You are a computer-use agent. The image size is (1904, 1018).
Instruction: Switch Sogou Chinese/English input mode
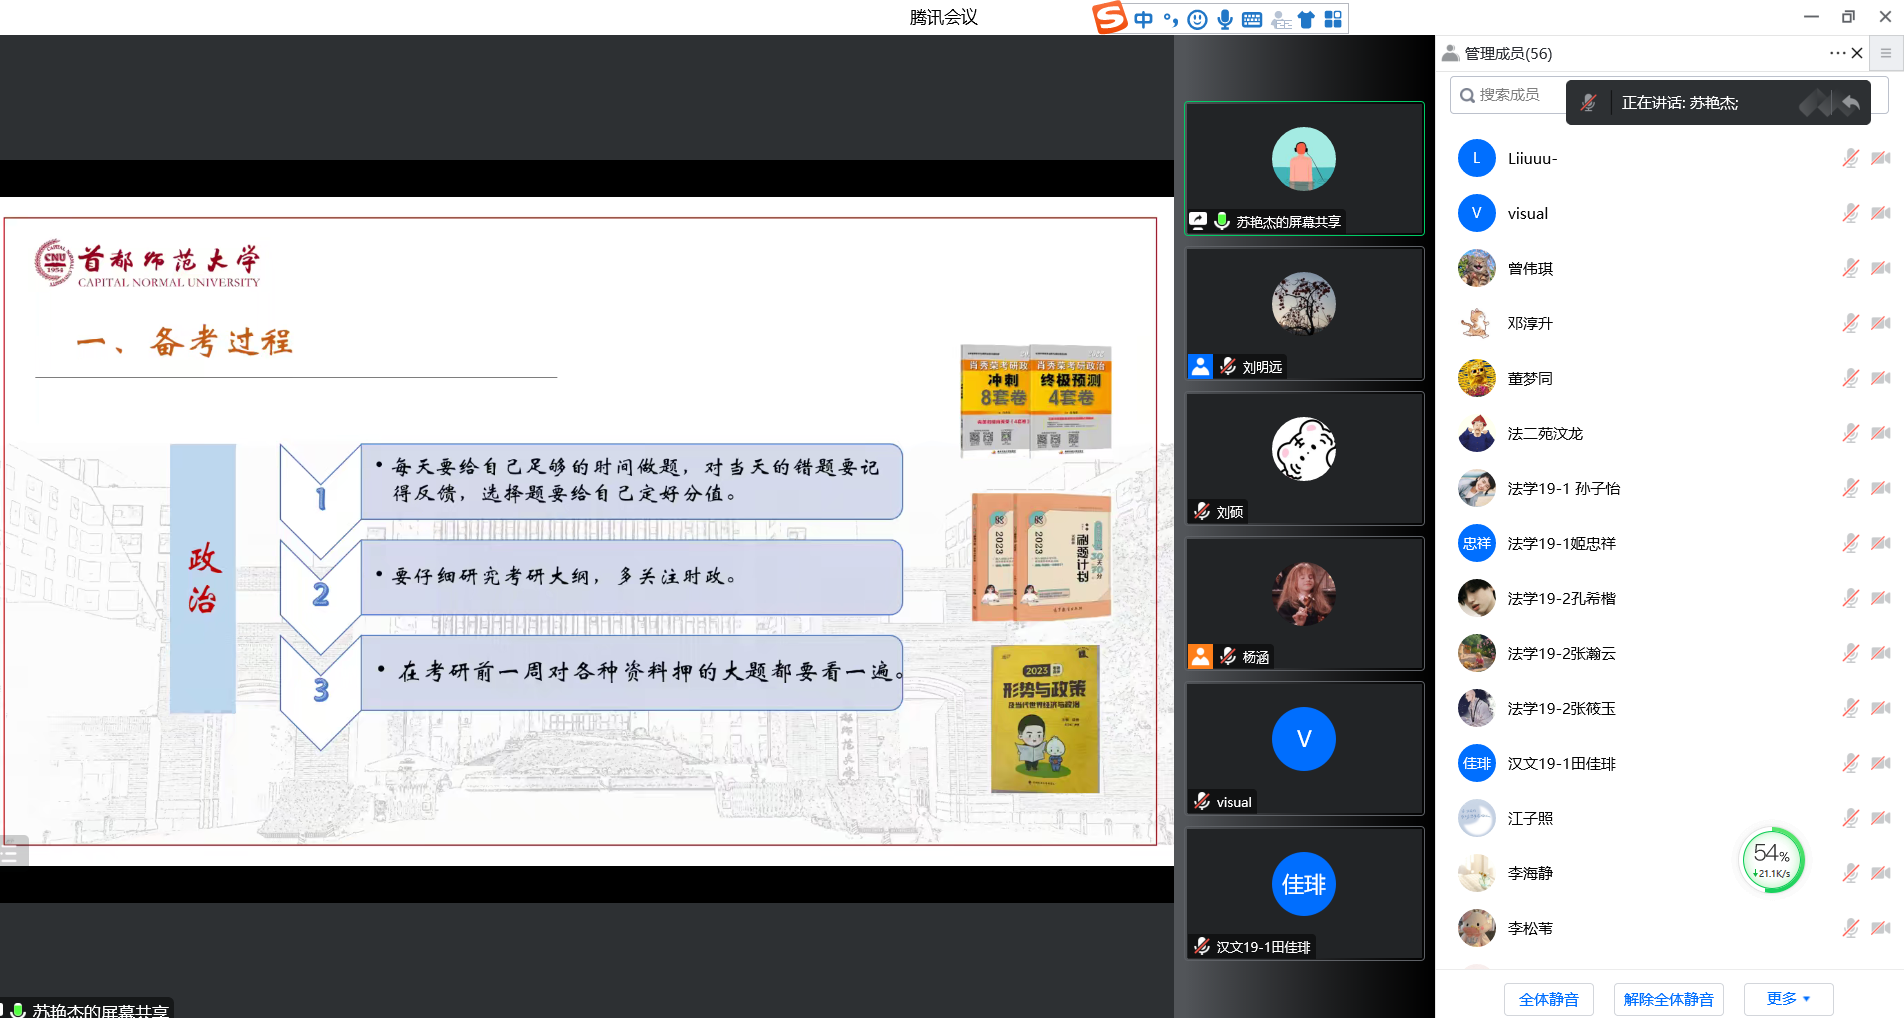tap(1143, 19)
